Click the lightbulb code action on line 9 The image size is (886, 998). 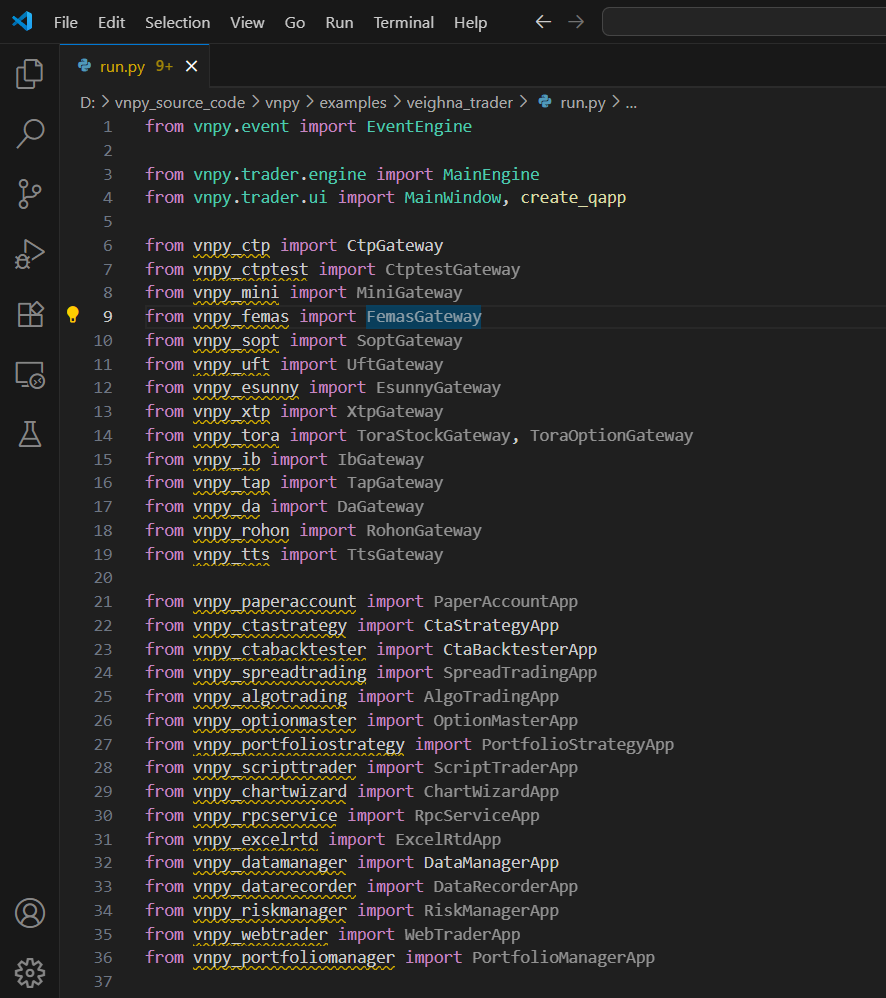73,314
